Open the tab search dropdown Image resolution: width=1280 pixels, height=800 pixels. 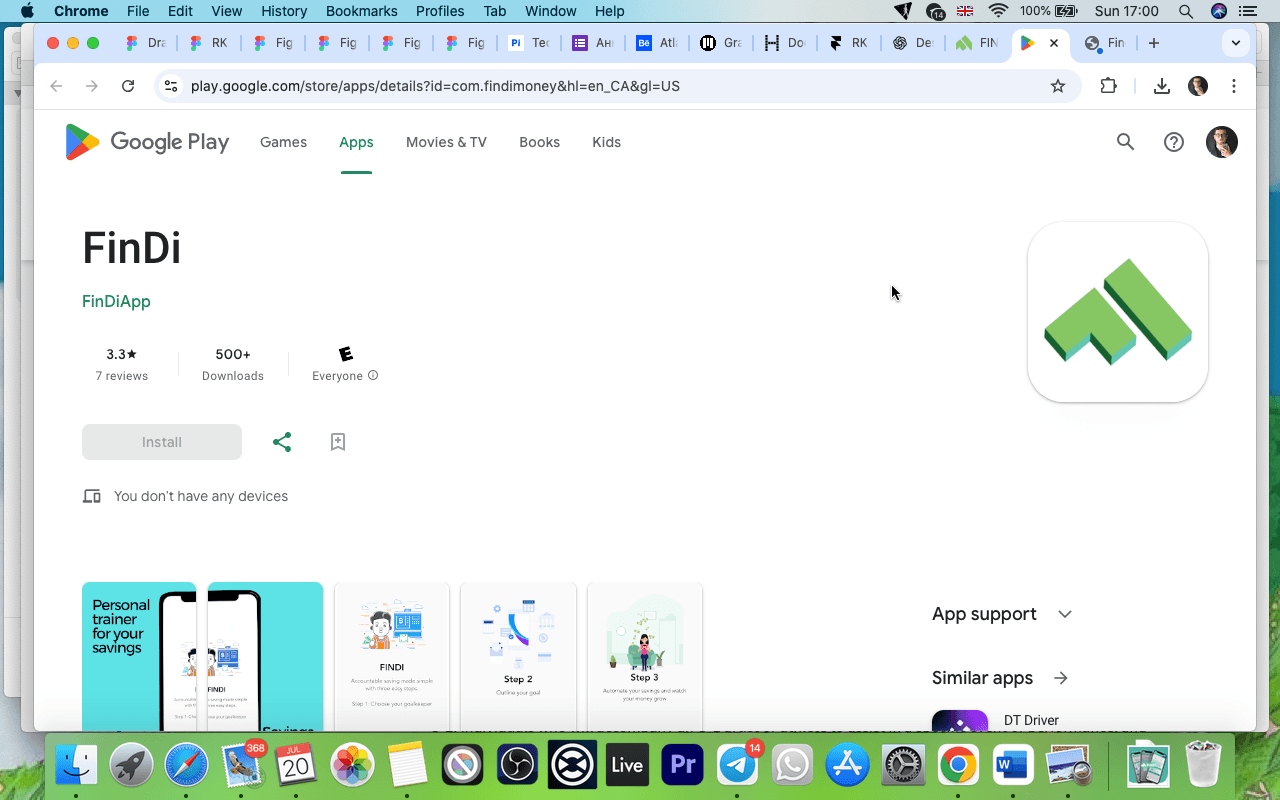pos(1236,43)
